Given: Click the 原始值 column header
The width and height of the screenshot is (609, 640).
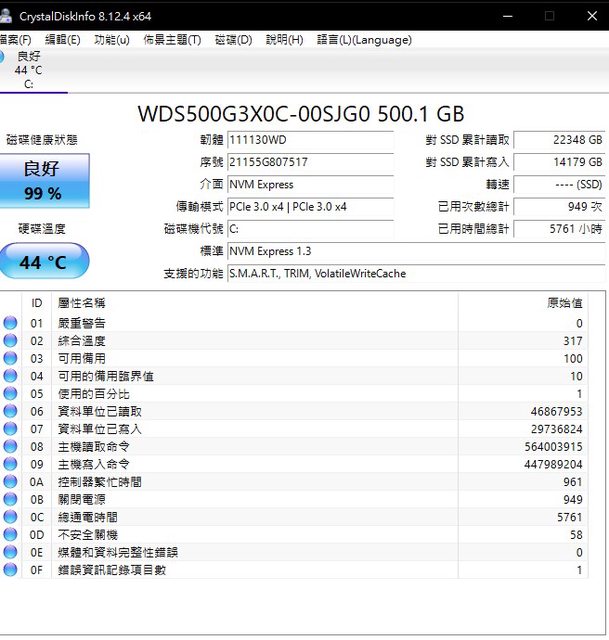Looking at the screenshot, I should pos(564,302).
